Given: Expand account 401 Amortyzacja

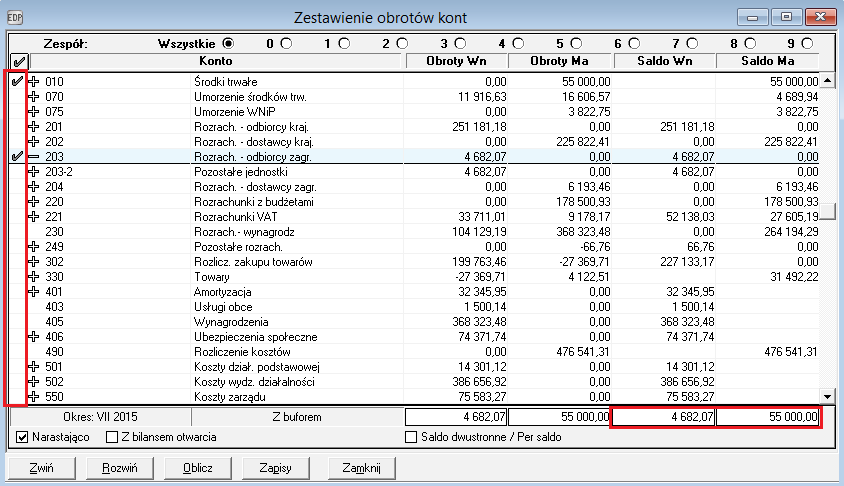Looking at the screenshot, I should (x=33, y=292).
